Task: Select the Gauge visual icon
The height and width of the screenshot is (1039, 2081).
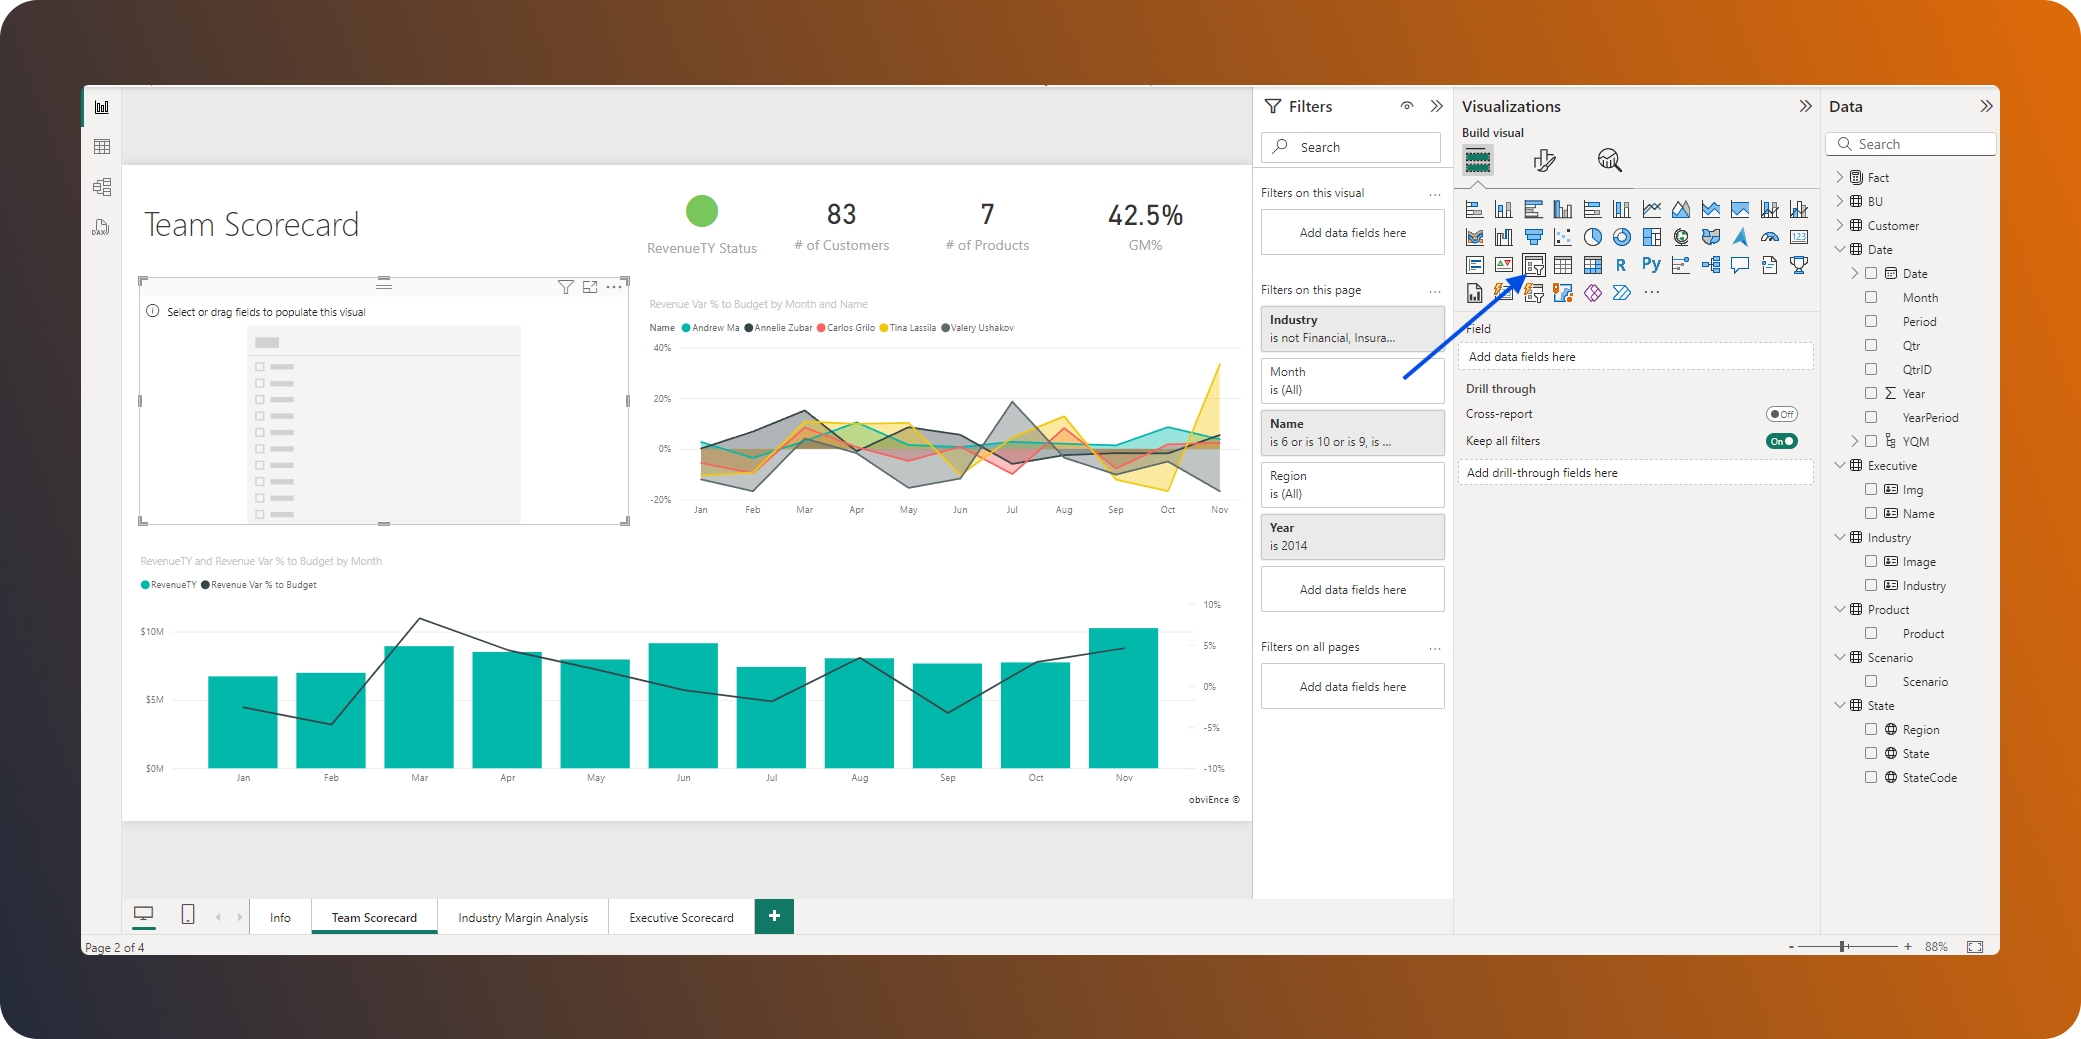Action: pyautogui.click(x=1770, y=237)
